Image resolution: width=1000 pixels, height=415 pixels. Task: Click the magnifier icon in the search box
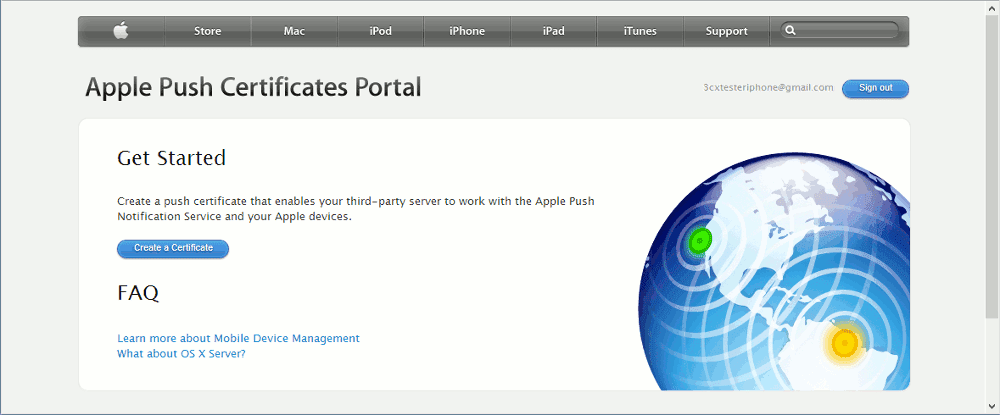pyautogui.click(x=791, y=31)
